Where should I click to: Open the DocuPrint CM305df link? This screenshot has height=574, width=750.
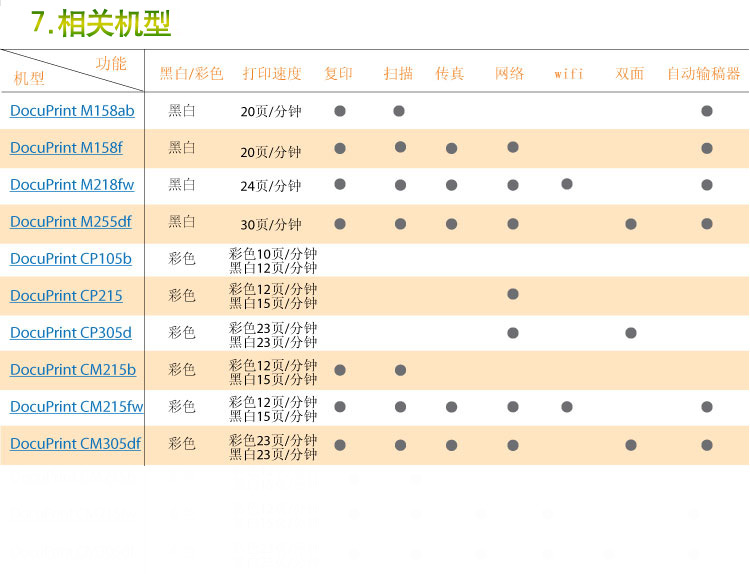pos(76,443)
